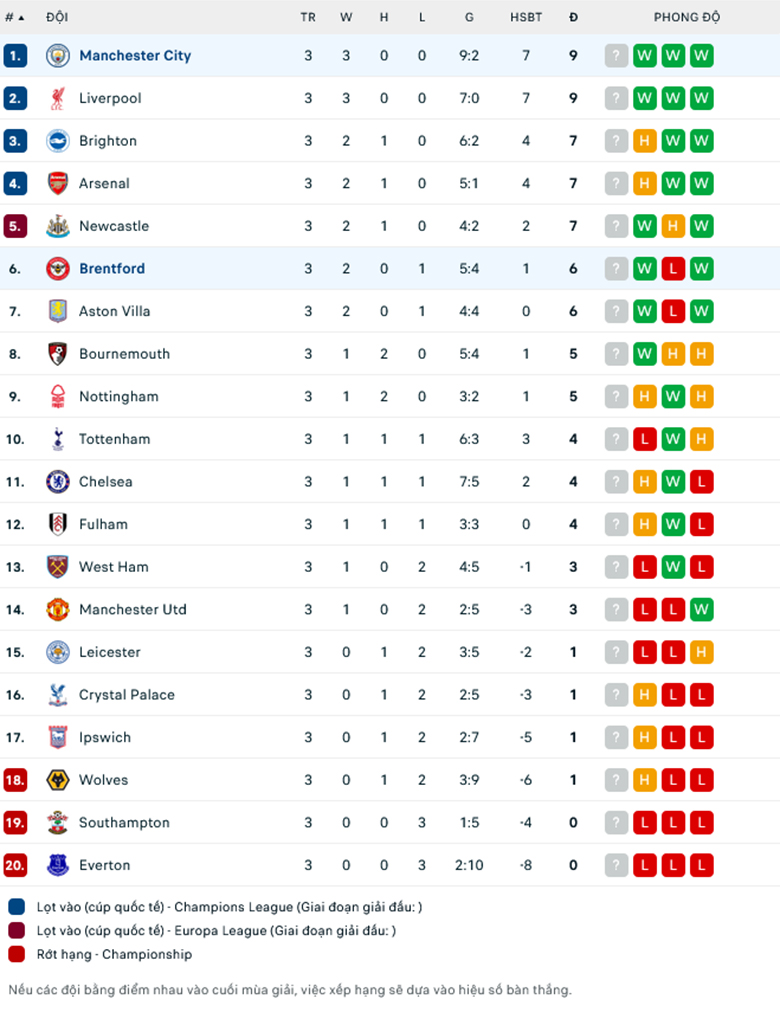Click the PHONG ĐỘ form column header
Image resolution: width=780 pixels, height=1012 pixels.
pyautogui.click(x=686, y=17)
